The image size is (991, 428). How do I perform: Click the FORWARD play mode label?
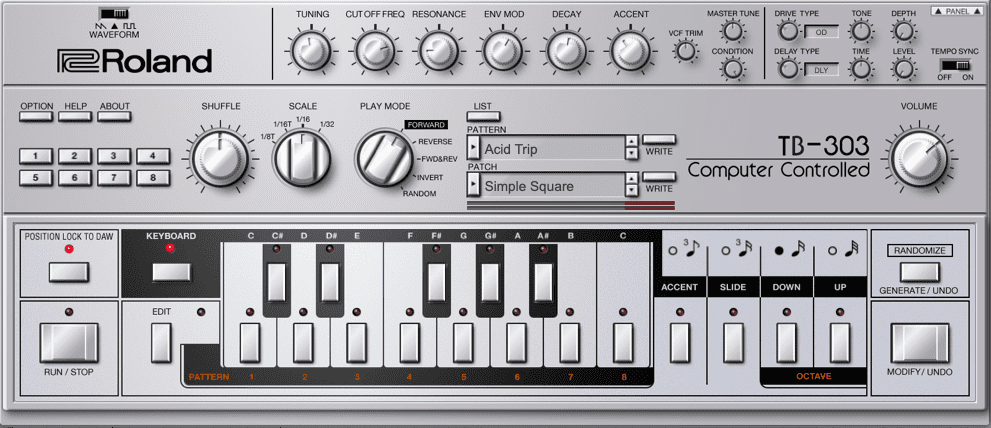(x=426, y=125)
